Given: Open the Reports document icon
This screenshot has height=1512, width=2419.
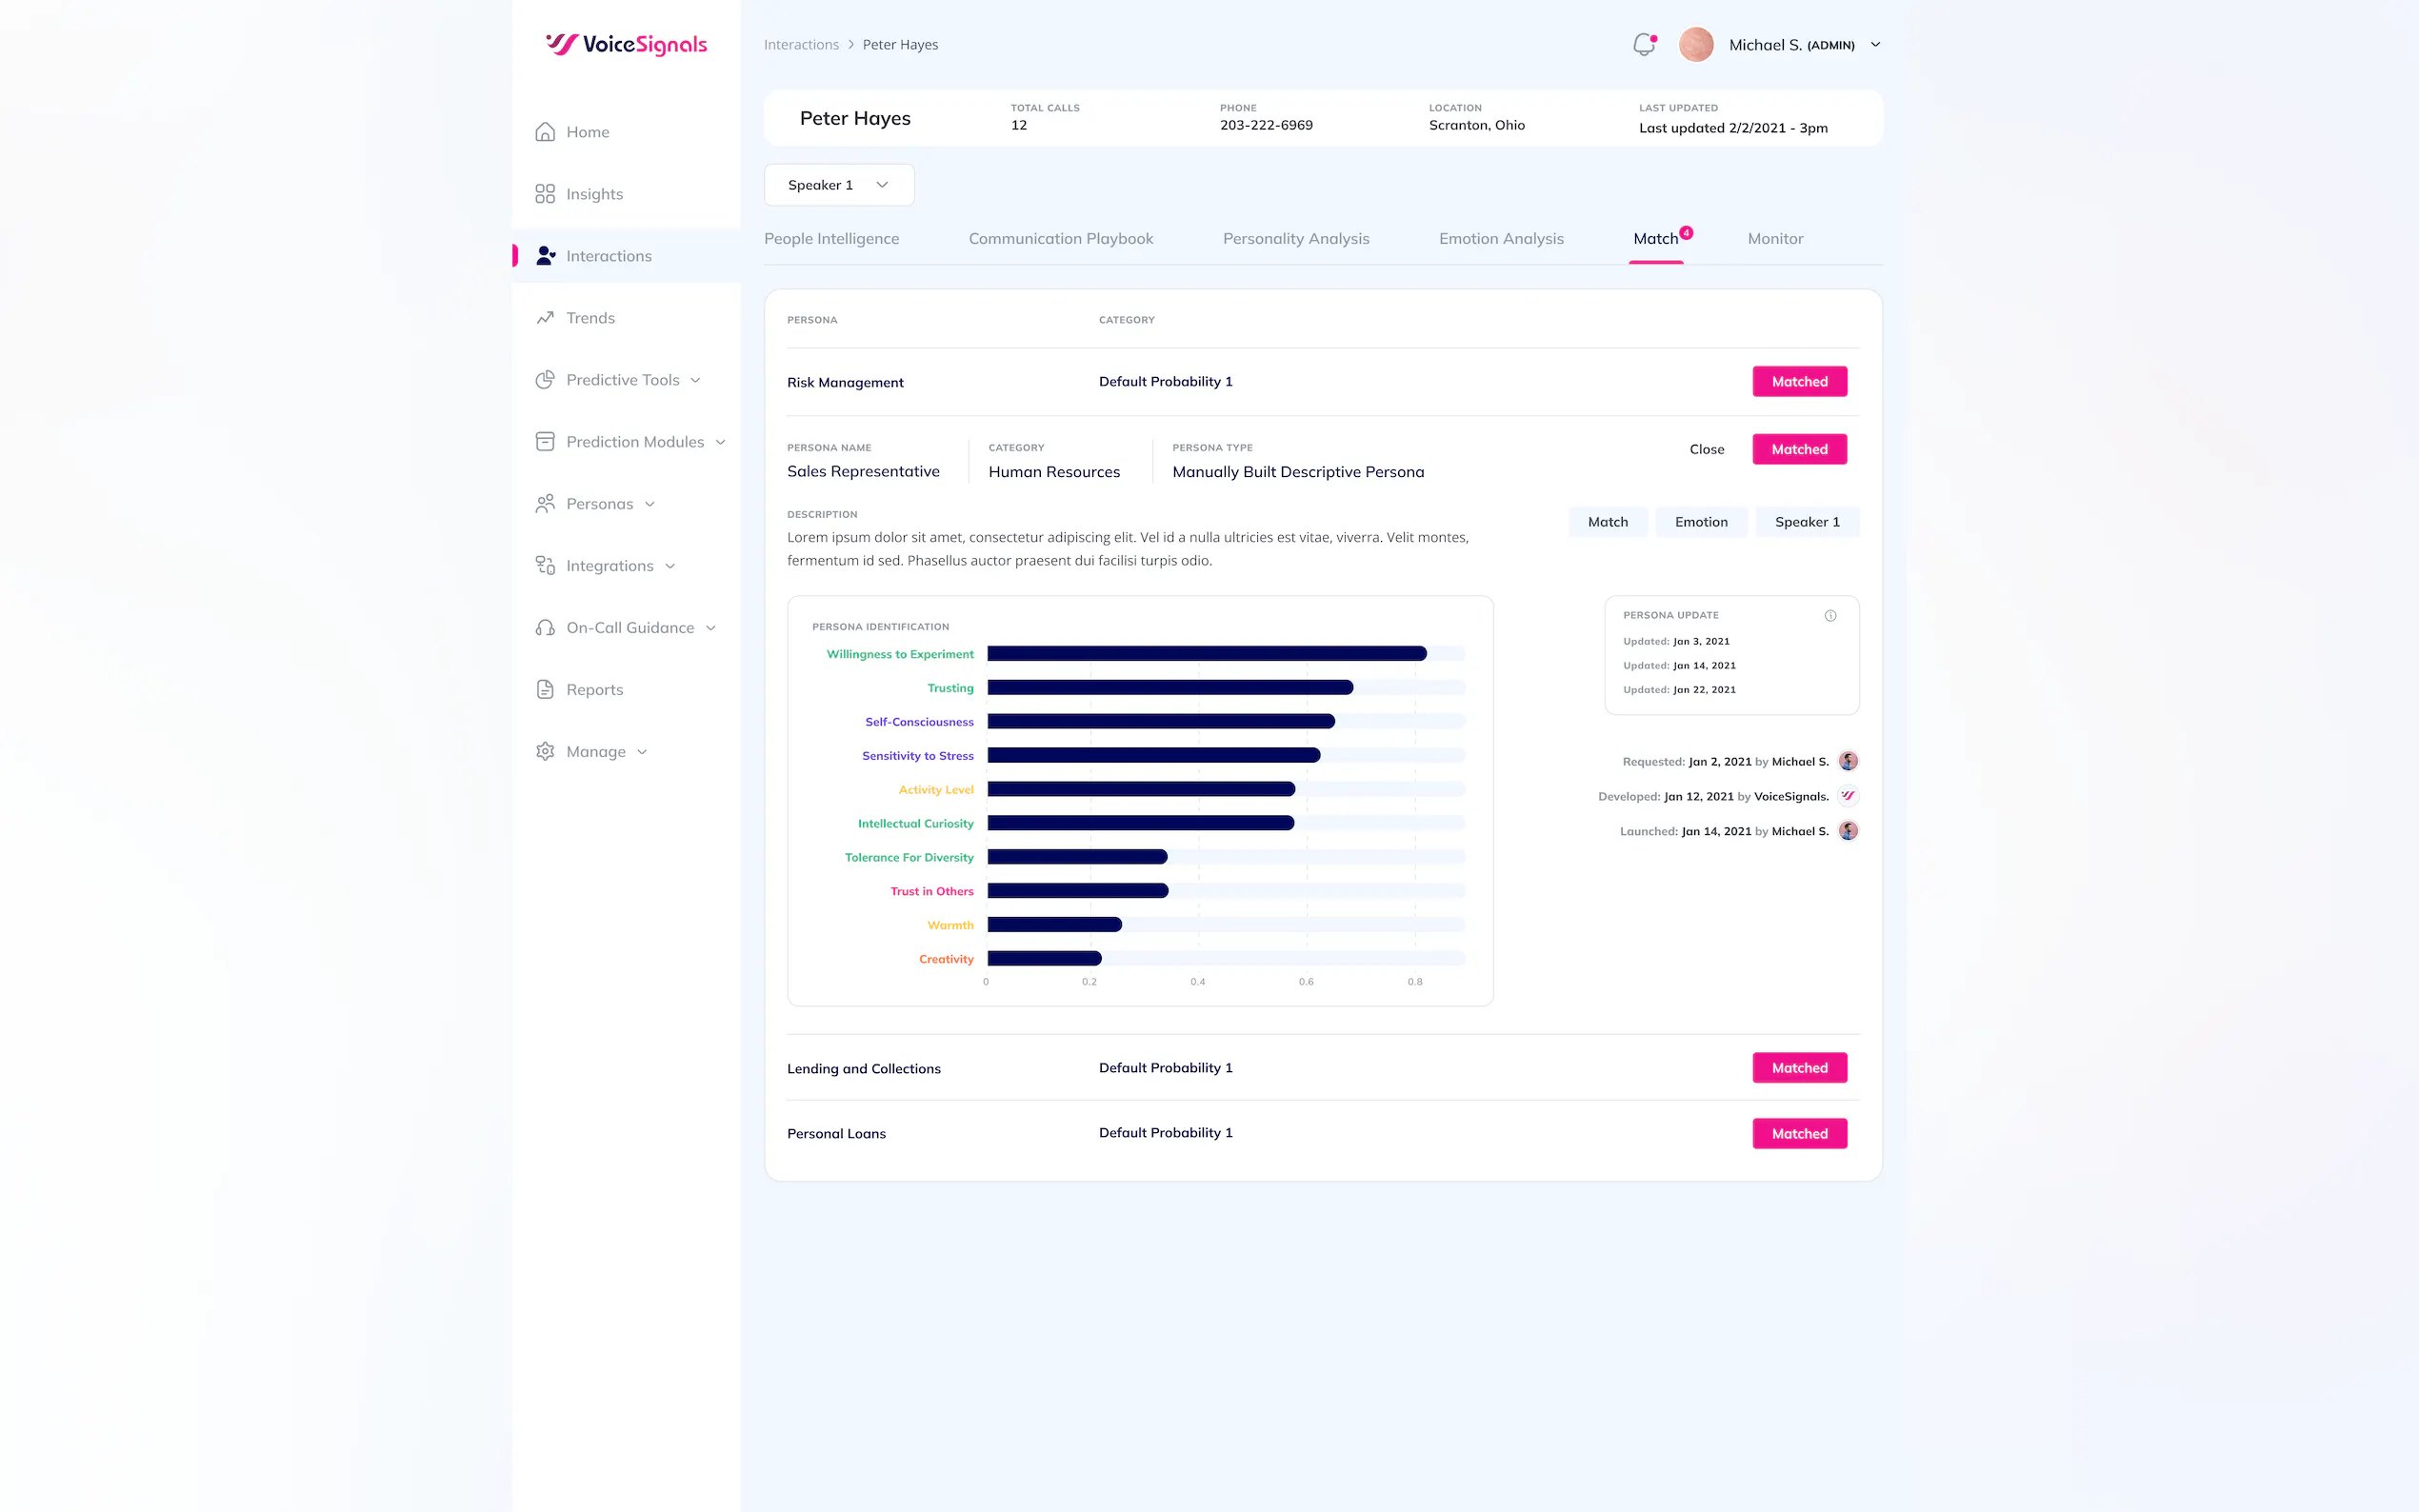Looking at the screenshot, I should click(x=545, y=689).
